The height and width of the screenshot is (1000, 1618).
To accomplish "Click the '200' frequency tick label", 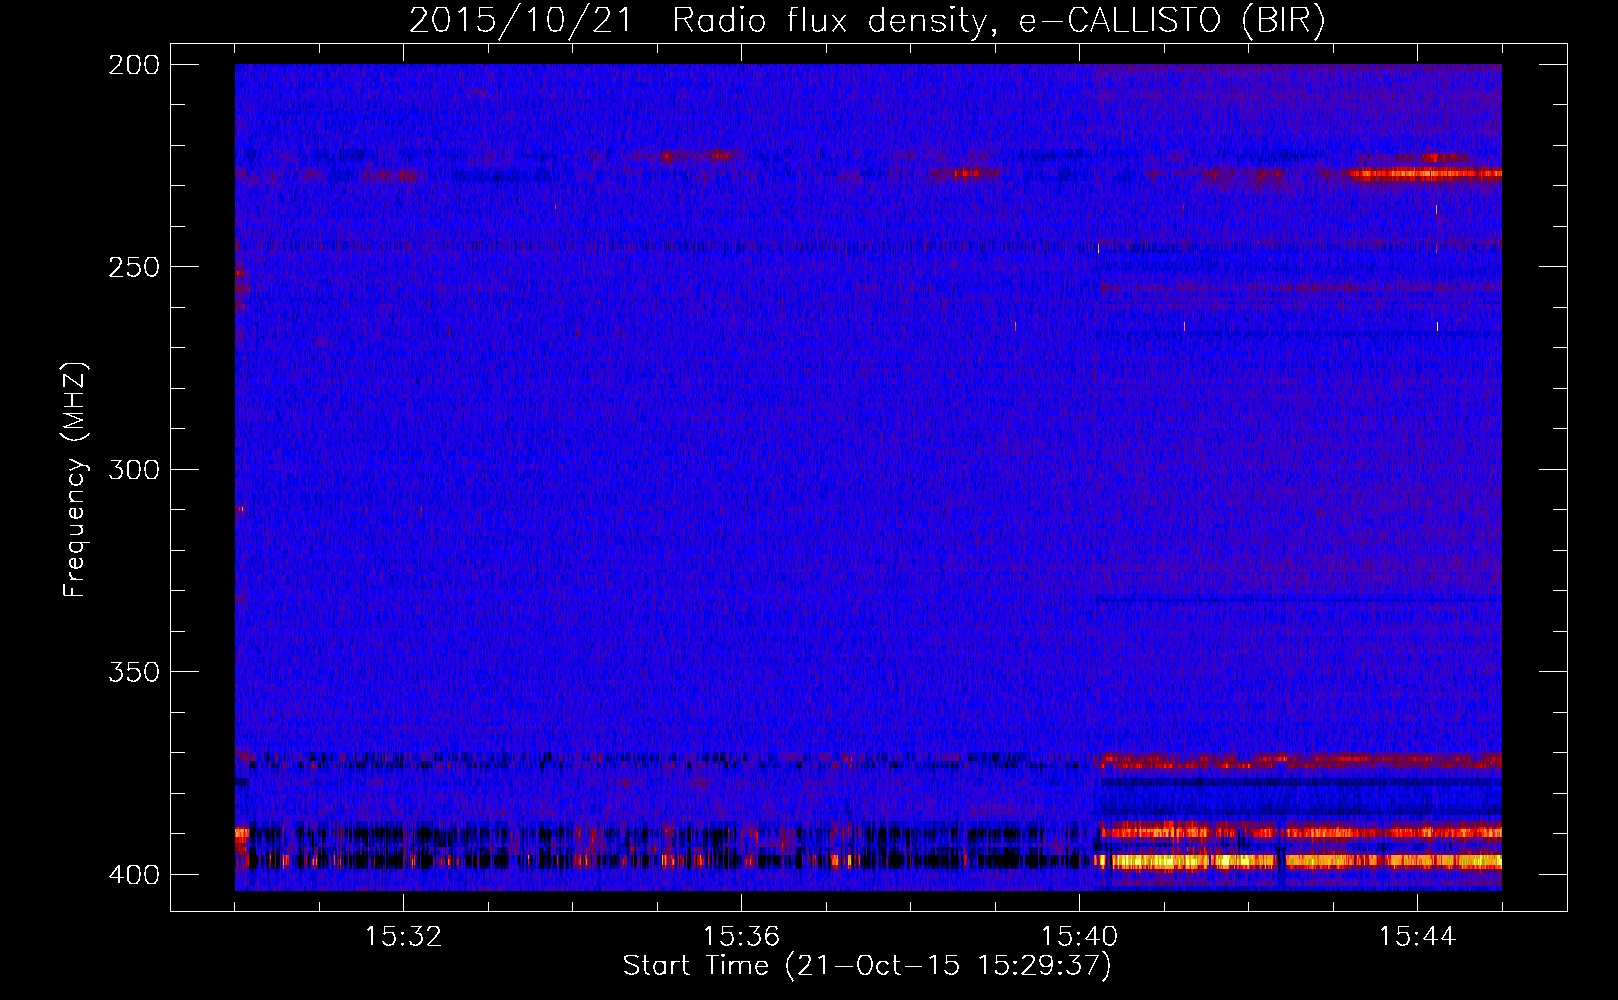I will coord(134,65).
